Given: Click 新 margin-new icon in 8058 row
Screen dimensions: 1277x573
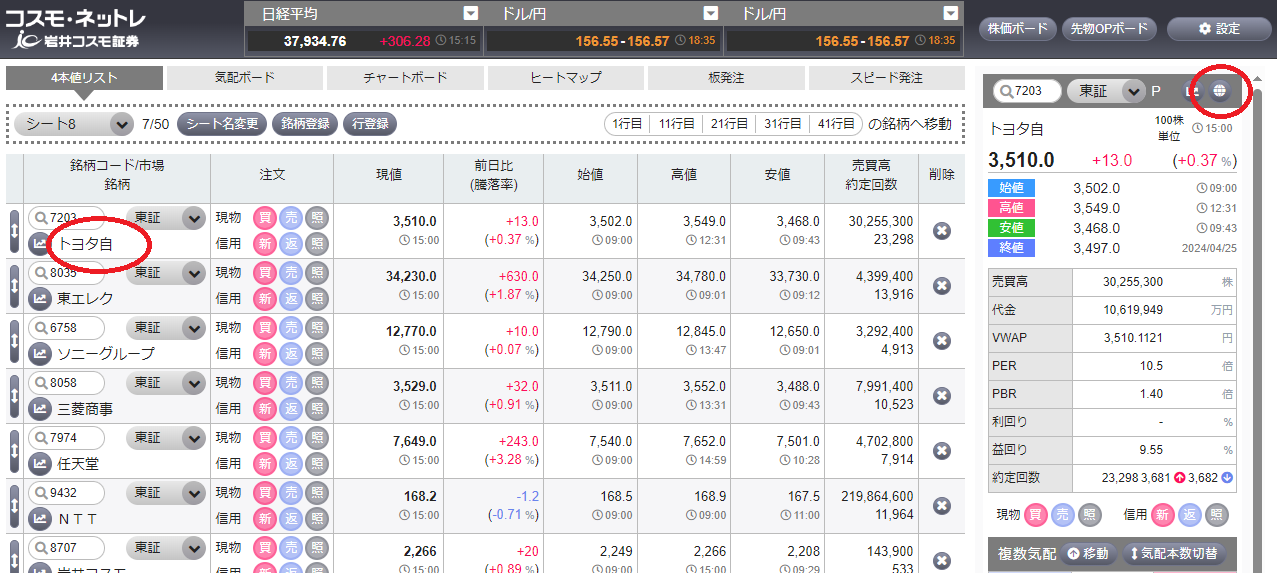Looking at the screenshot, I should (265, 408).
